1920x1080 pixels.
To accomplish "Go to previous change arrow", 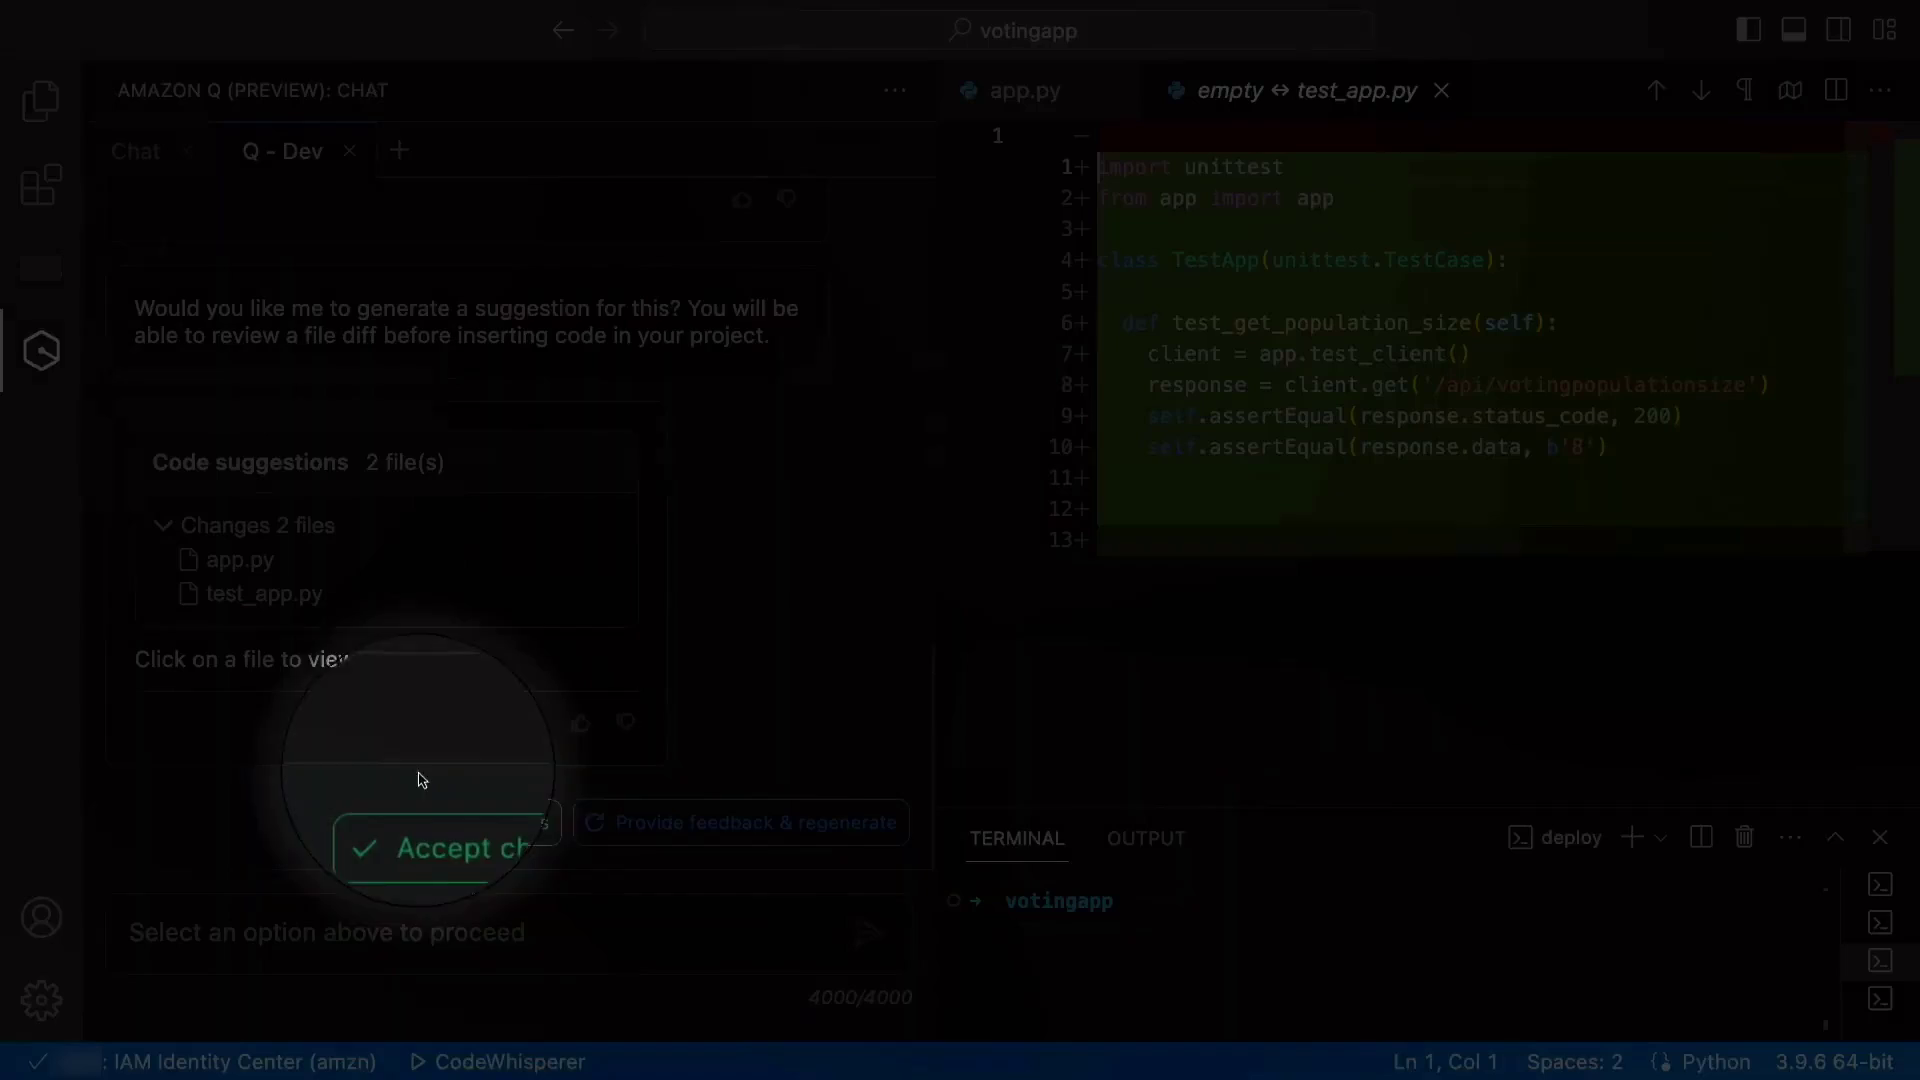I will tap(1656, 90).
